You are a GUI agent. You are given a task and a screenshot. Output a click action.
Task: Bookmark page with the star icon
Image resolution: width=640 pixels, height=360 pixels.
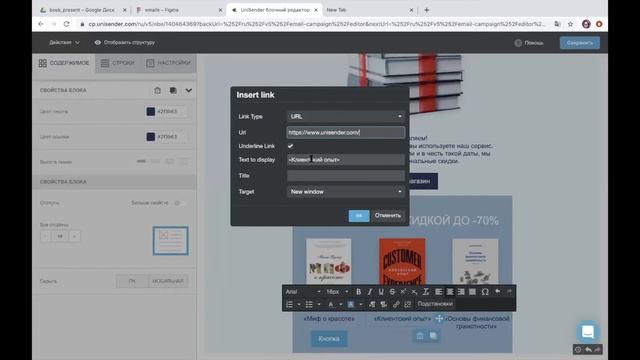click(571, 24)
